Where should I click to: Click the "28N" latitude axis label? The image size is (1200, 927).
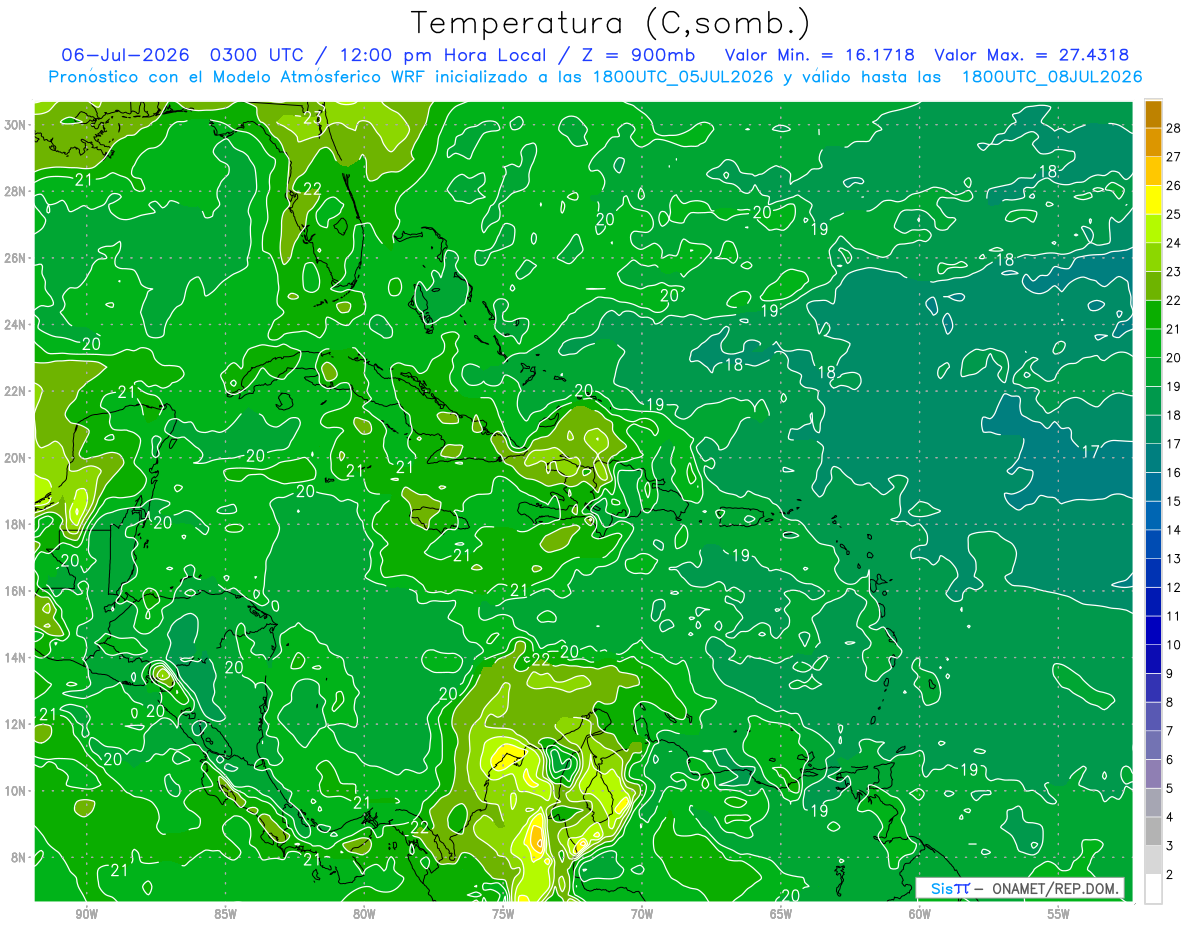[15, 191]
